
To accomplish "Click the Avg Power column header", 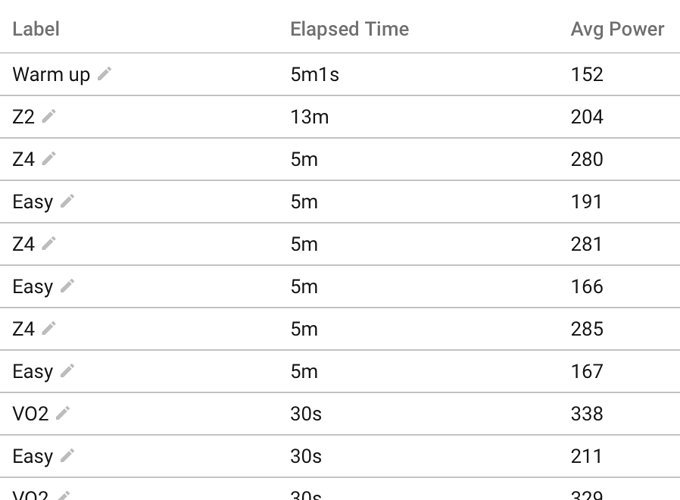I will coord(617,29).
